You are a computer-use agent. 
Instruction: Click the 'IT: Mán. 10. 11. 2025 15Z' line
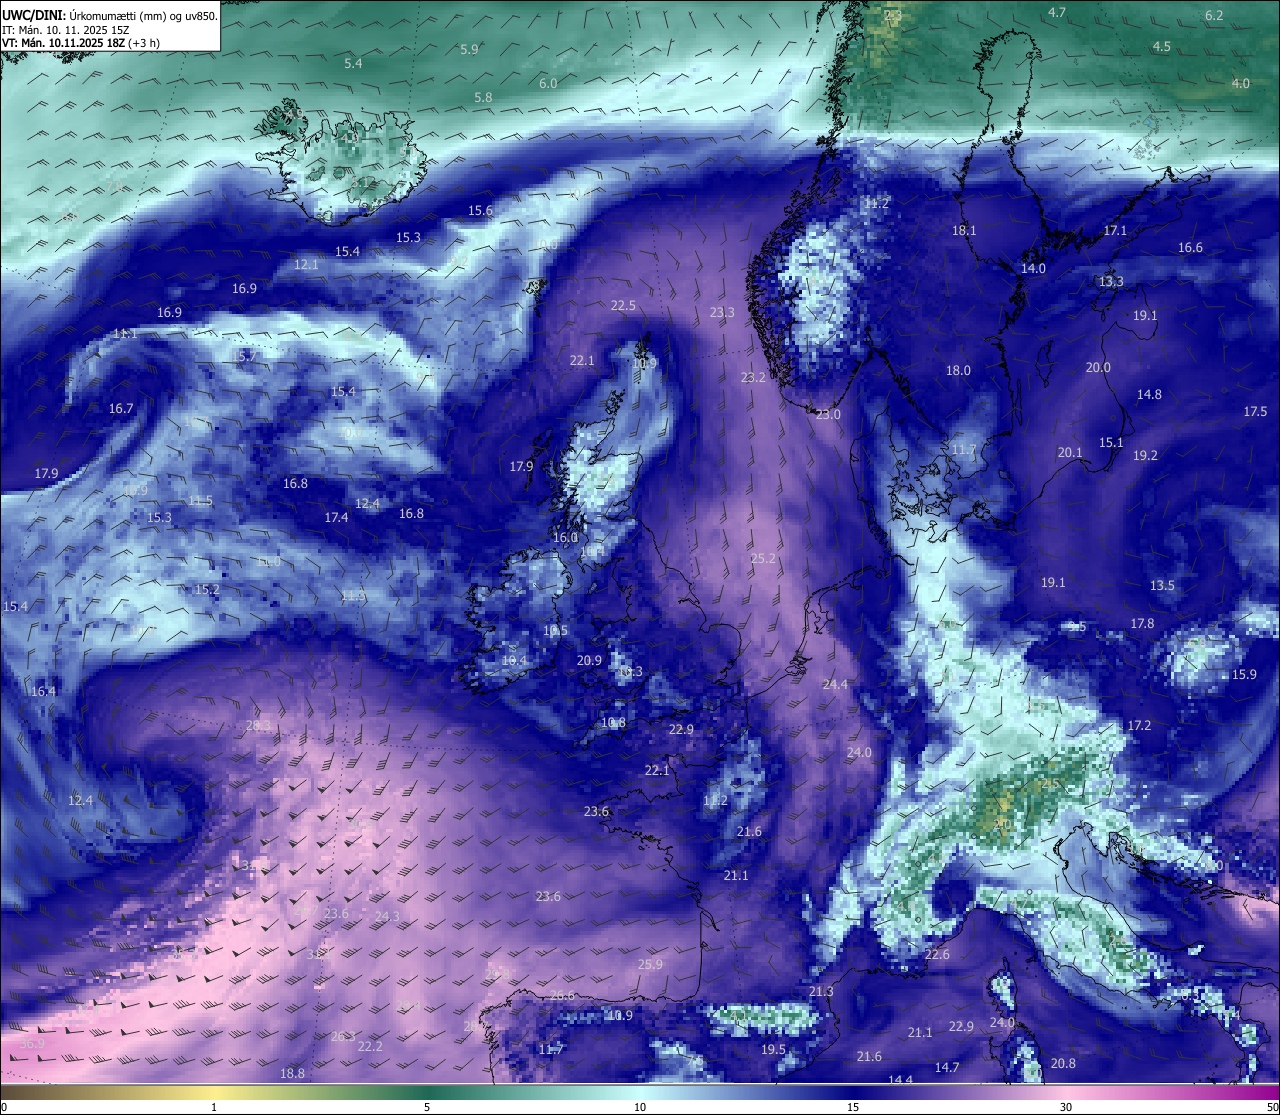pos(65,30)
